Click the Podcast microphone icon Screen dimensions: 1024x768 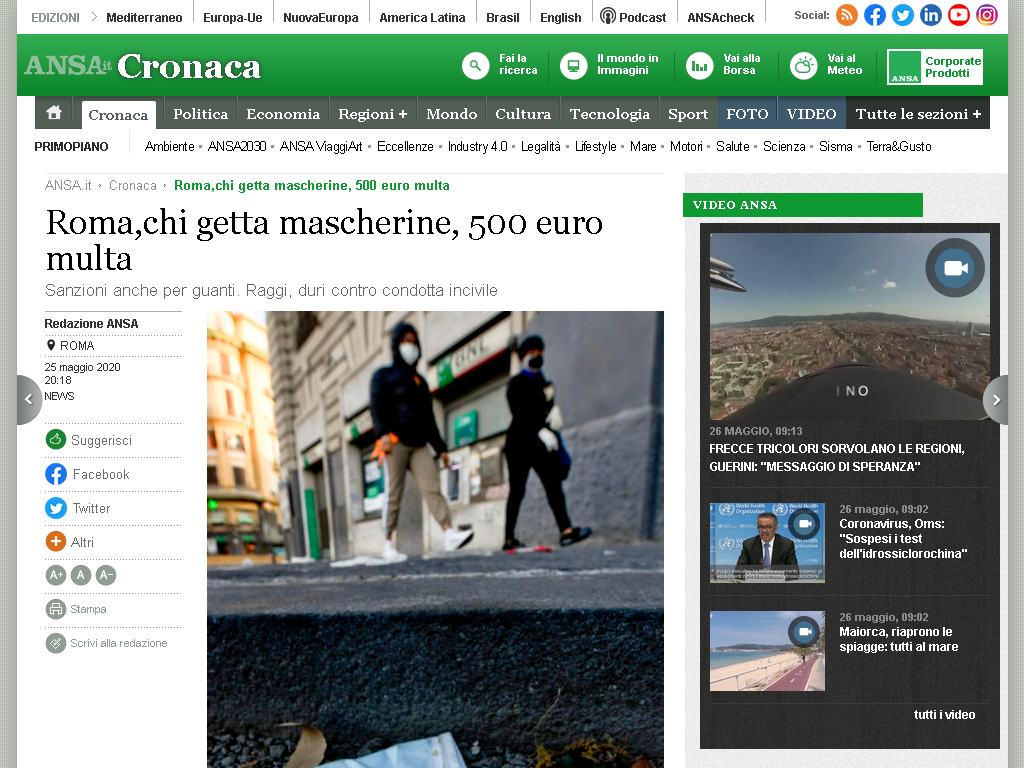608,16
